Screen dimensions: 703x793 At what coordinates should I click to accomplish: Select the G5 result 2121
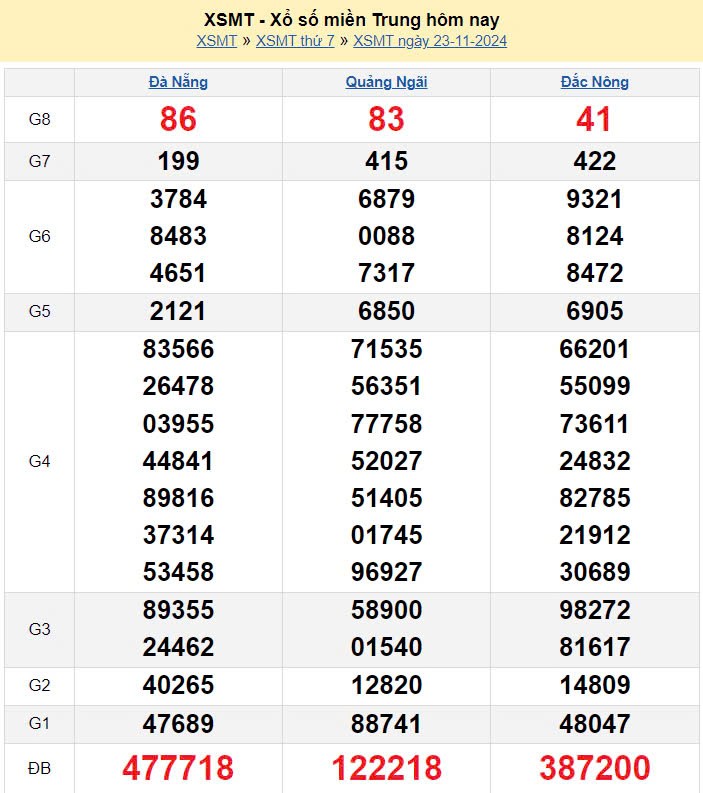tap(178, 311)
